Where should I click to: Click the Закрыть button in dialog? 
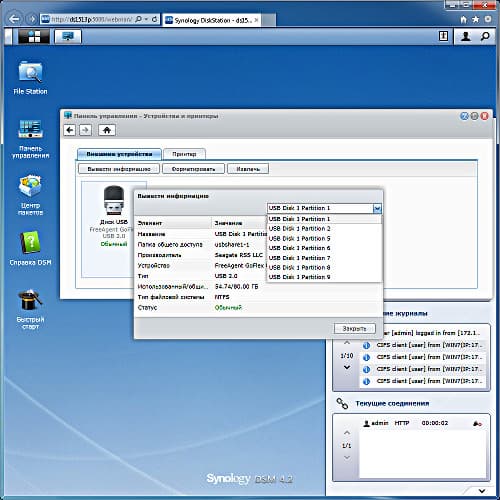355,328
